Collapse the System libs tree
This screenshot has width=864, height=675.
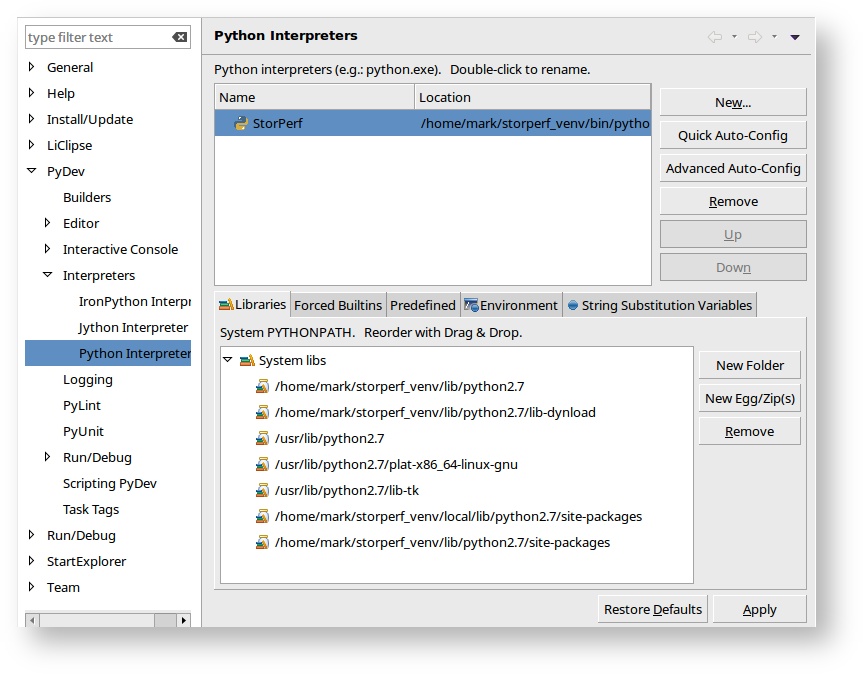point(228,360)
